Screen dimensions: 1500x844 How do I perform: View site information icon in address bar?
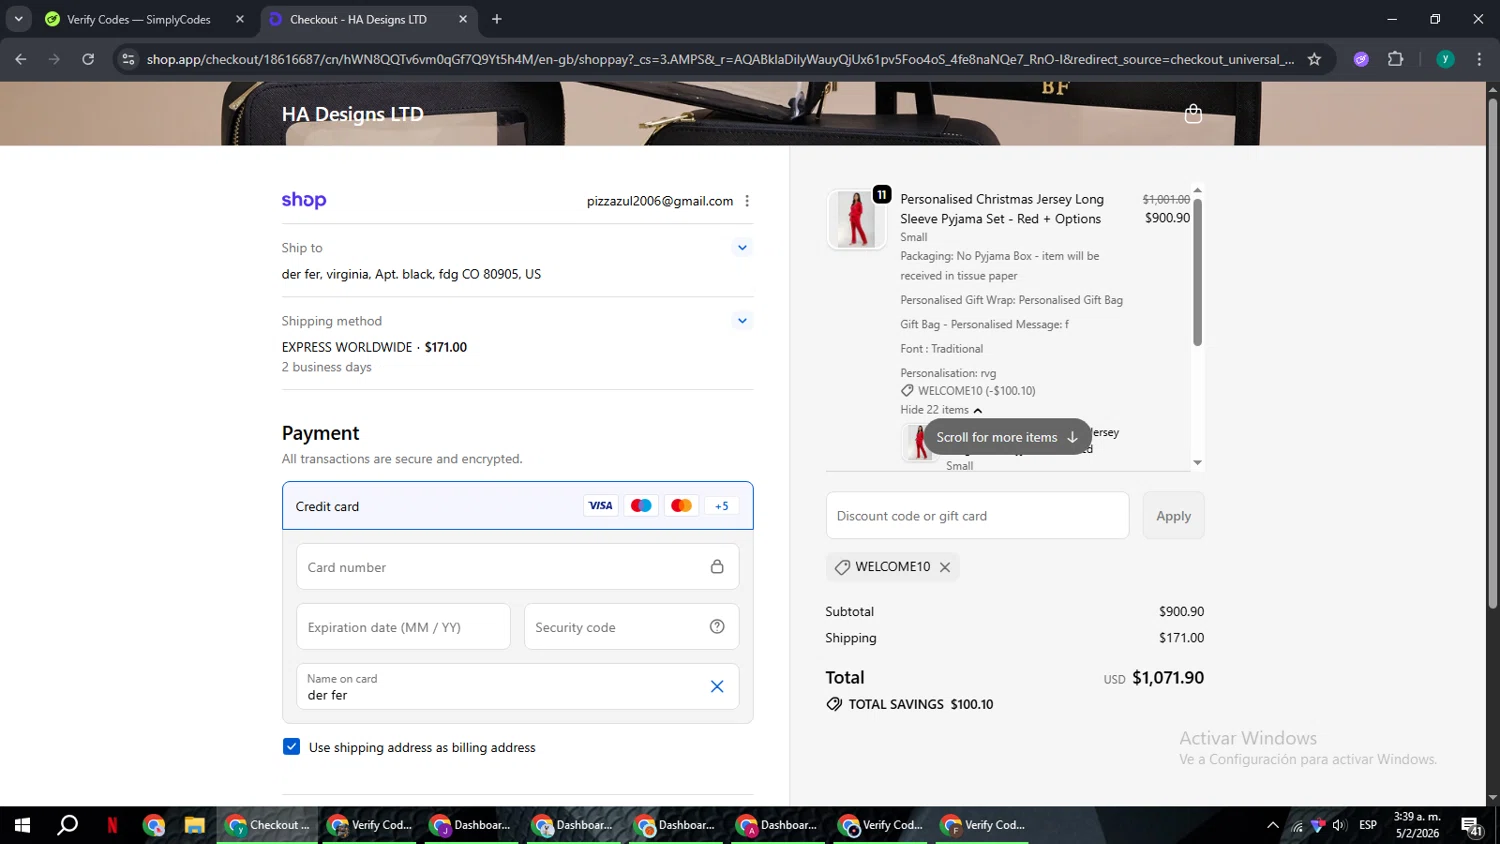click(x=127, y=59)
